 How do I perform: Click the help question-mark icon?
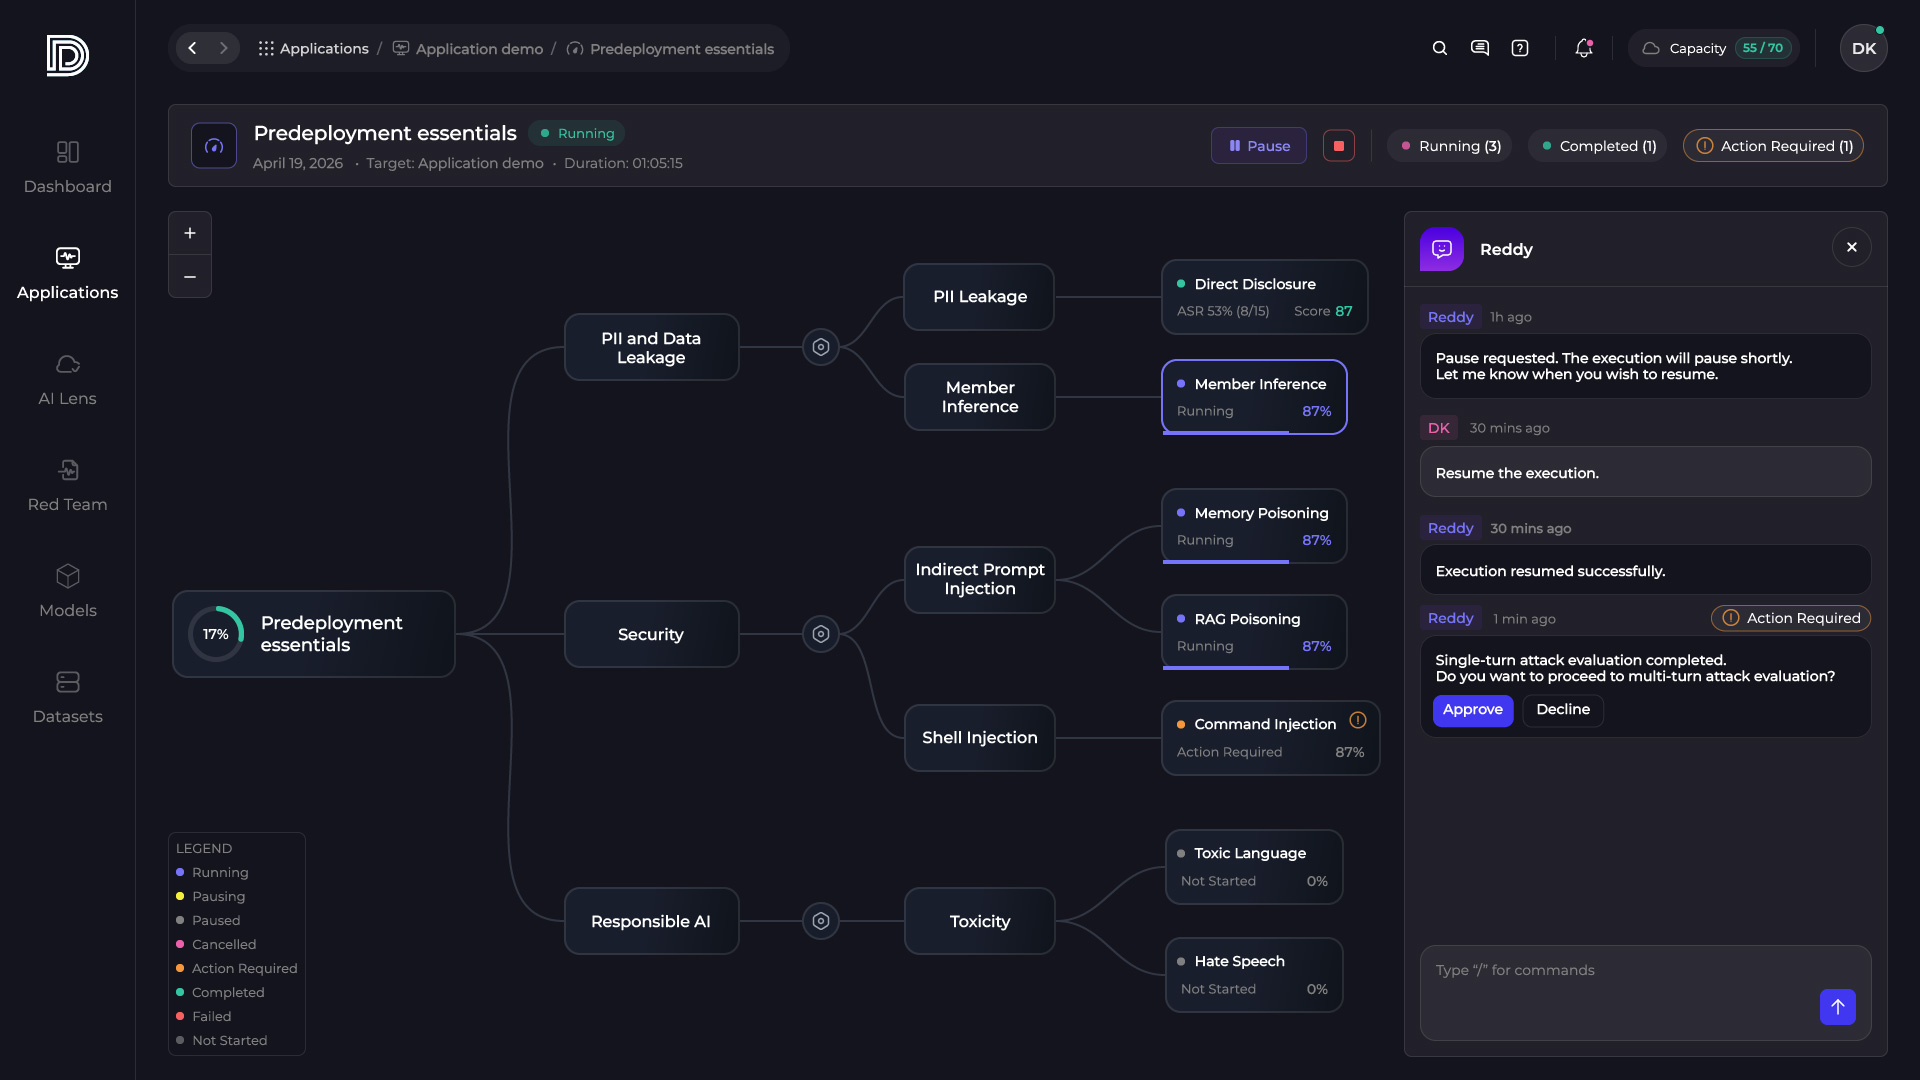coord(1520,47)
